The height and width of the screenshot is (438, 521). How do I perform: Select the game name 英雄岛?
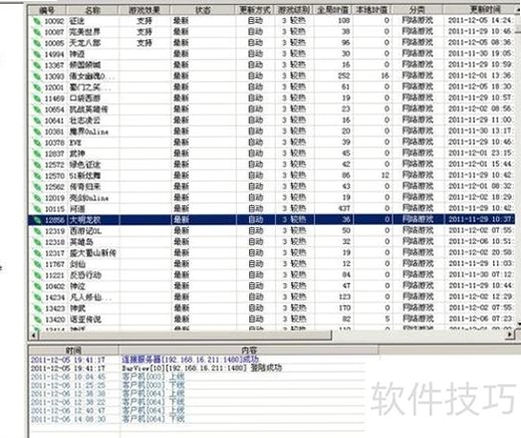coord(81,242)
